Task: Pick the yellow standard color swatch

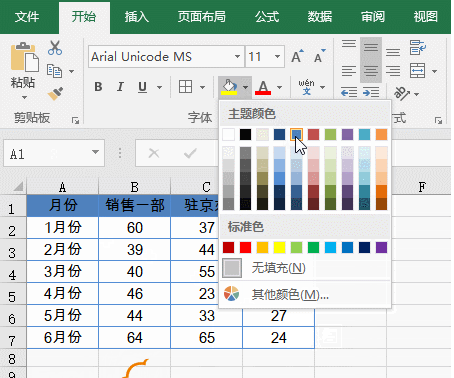Action: 279,248
